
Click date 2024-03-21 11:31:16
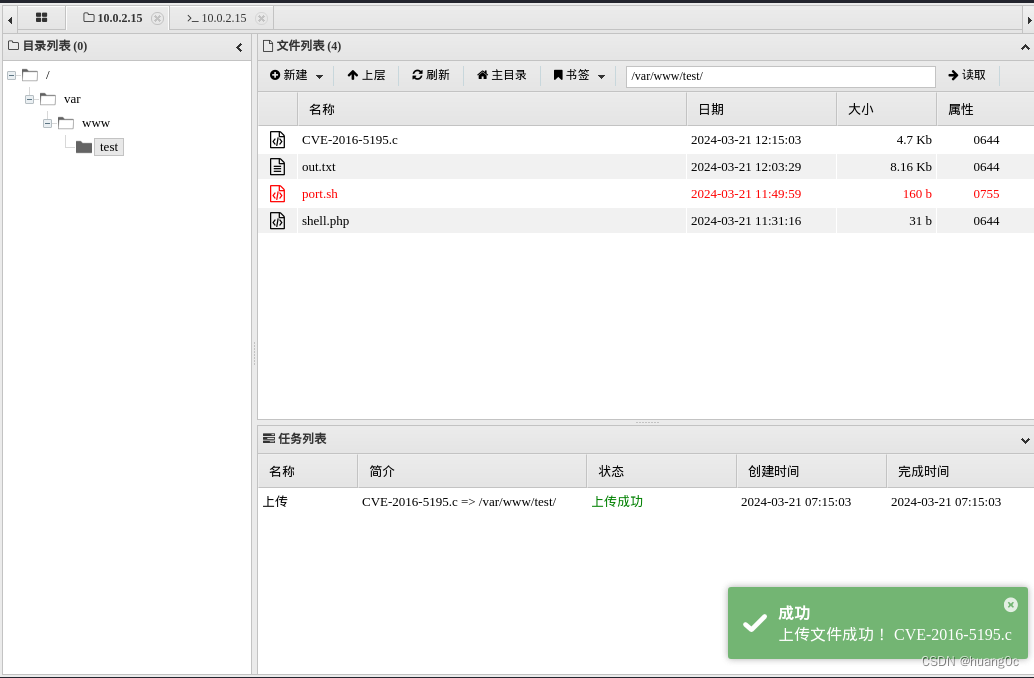(746, 221)
